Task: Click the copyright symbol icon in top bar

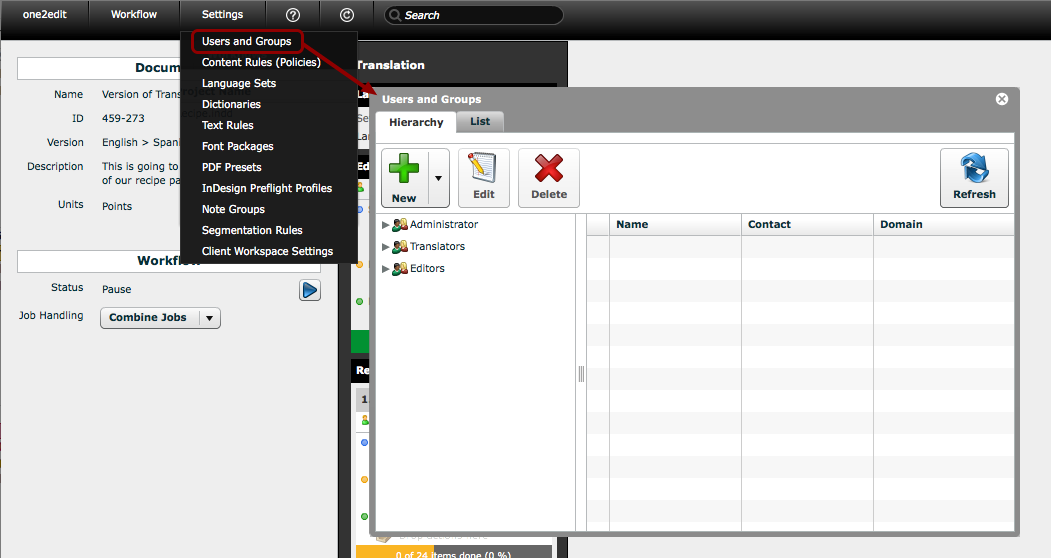Action: coord(347,15)
